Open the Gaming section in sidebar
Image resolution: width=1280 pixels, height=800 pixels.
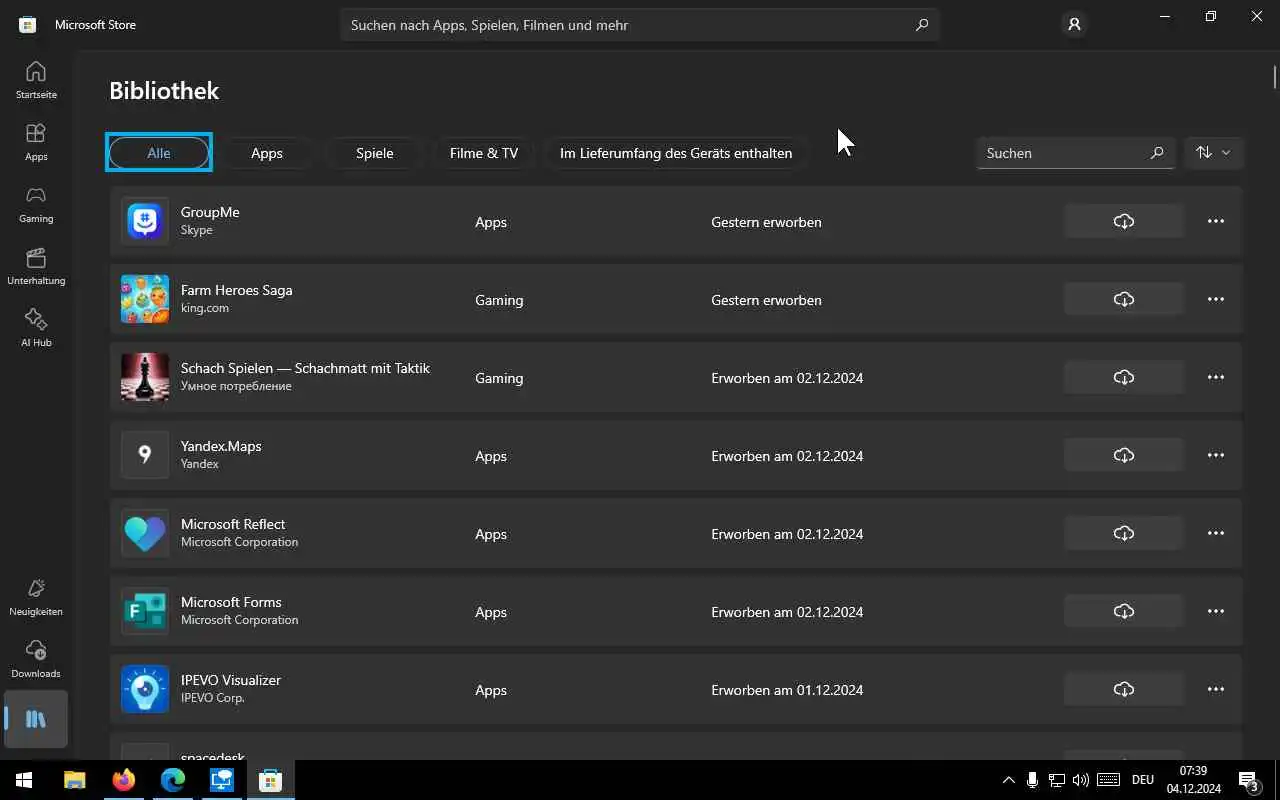[36, 204]
